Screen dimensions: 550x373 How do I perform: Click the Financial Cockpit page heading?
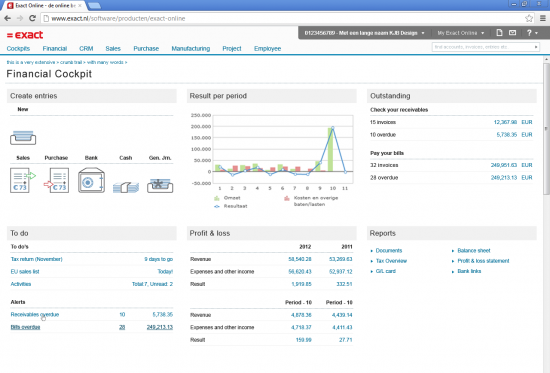pyautogui.click(x=49, y=74)
